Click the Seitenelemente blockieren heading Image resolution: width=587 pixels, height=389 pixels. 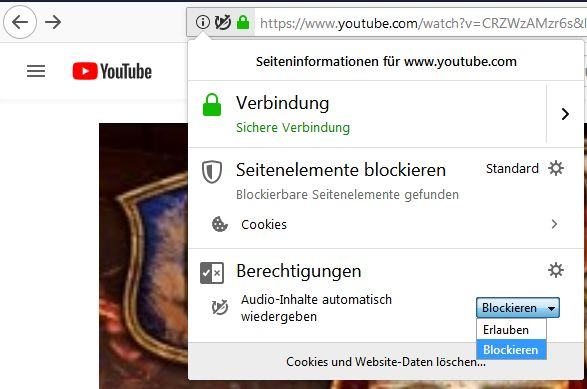pos(341,170)
